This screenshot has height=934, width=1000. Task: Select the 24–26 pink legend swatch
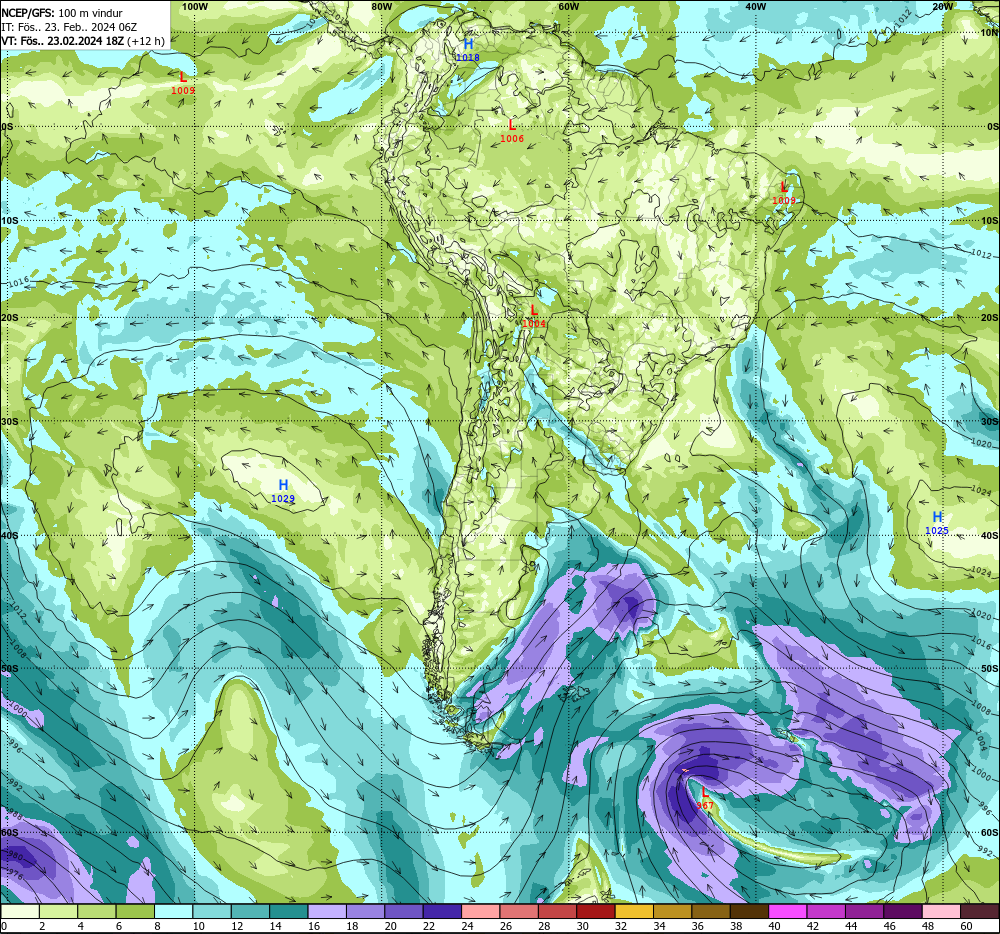click(x=480, y=911)
